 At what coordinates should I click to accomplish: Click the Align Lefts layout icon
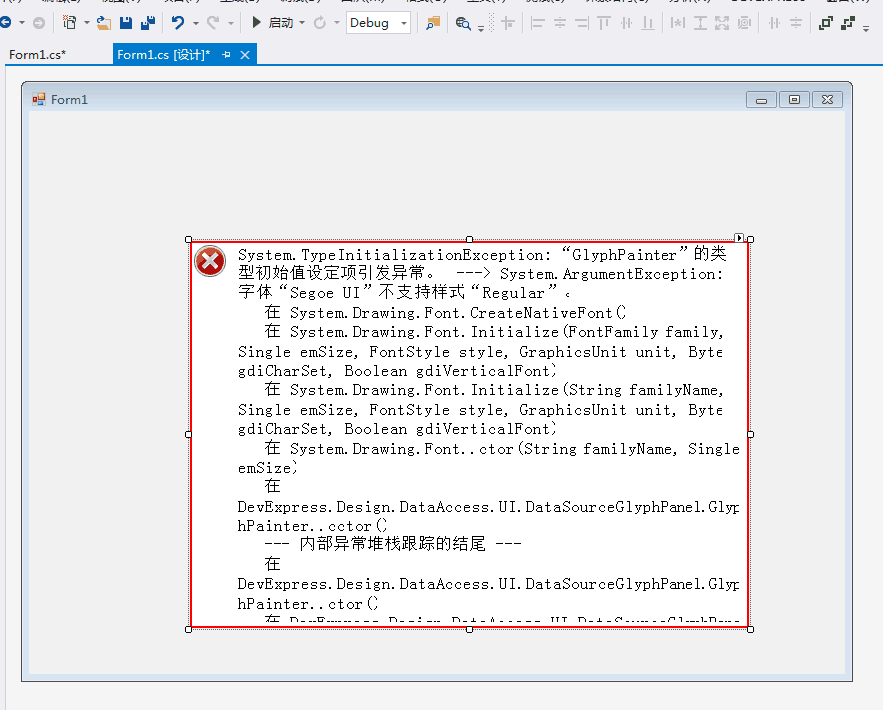tap(538, 23)
